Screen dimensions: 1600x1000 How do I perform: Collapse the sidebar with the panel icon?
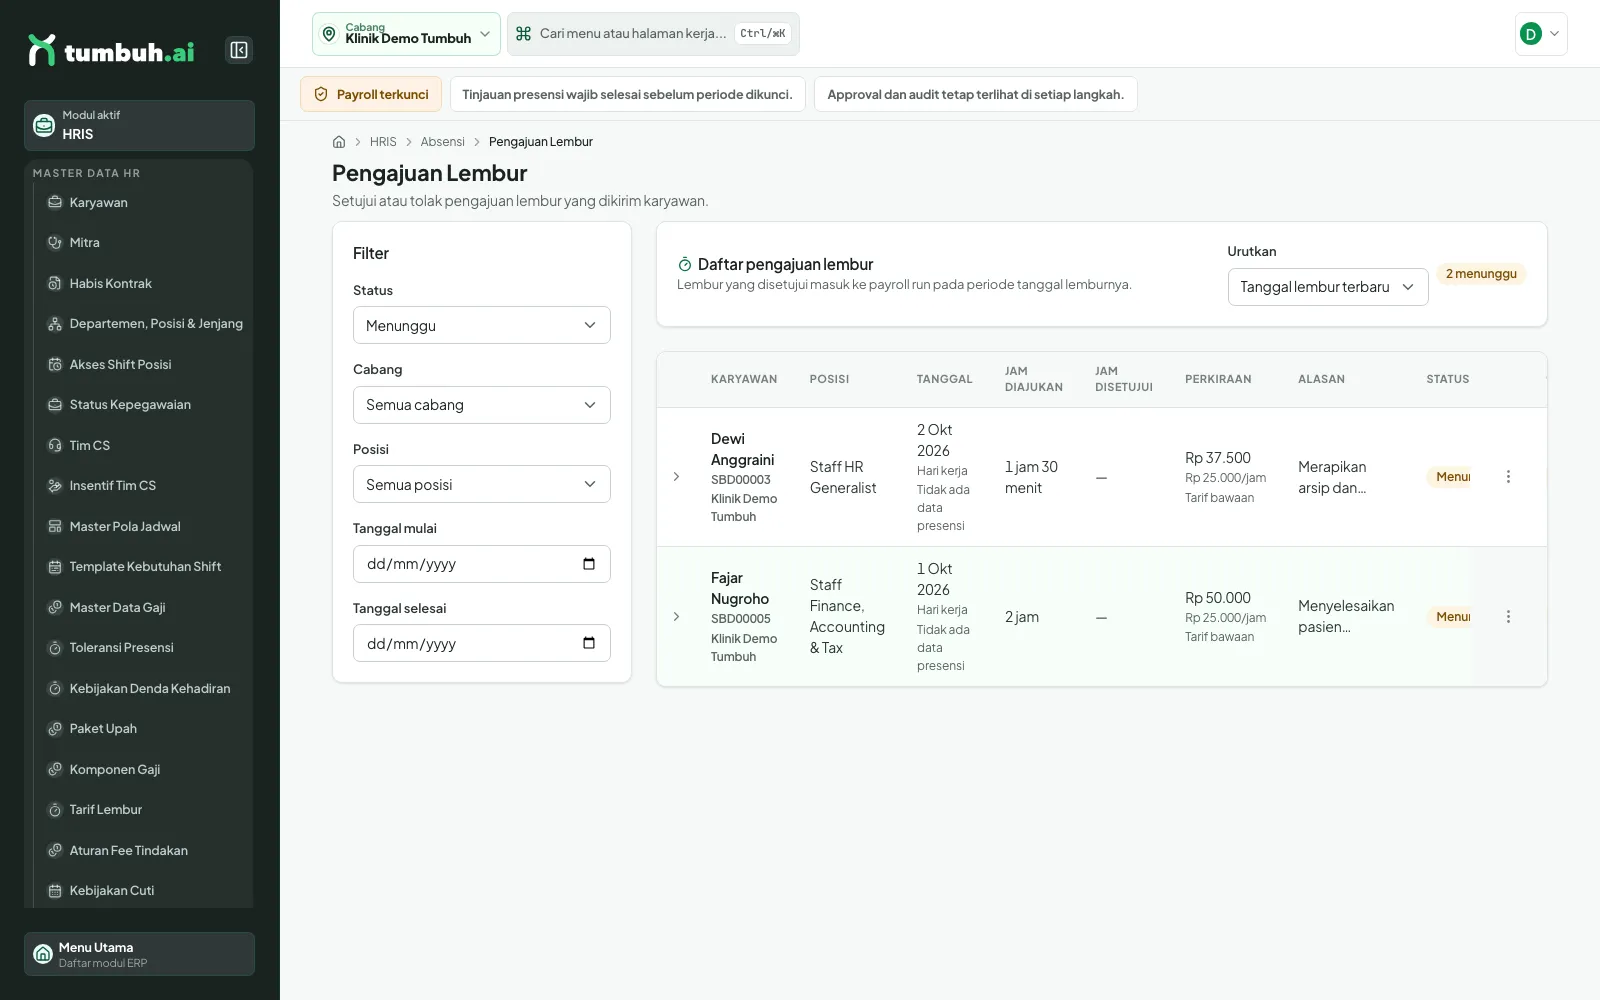click(x=239, y=50)
